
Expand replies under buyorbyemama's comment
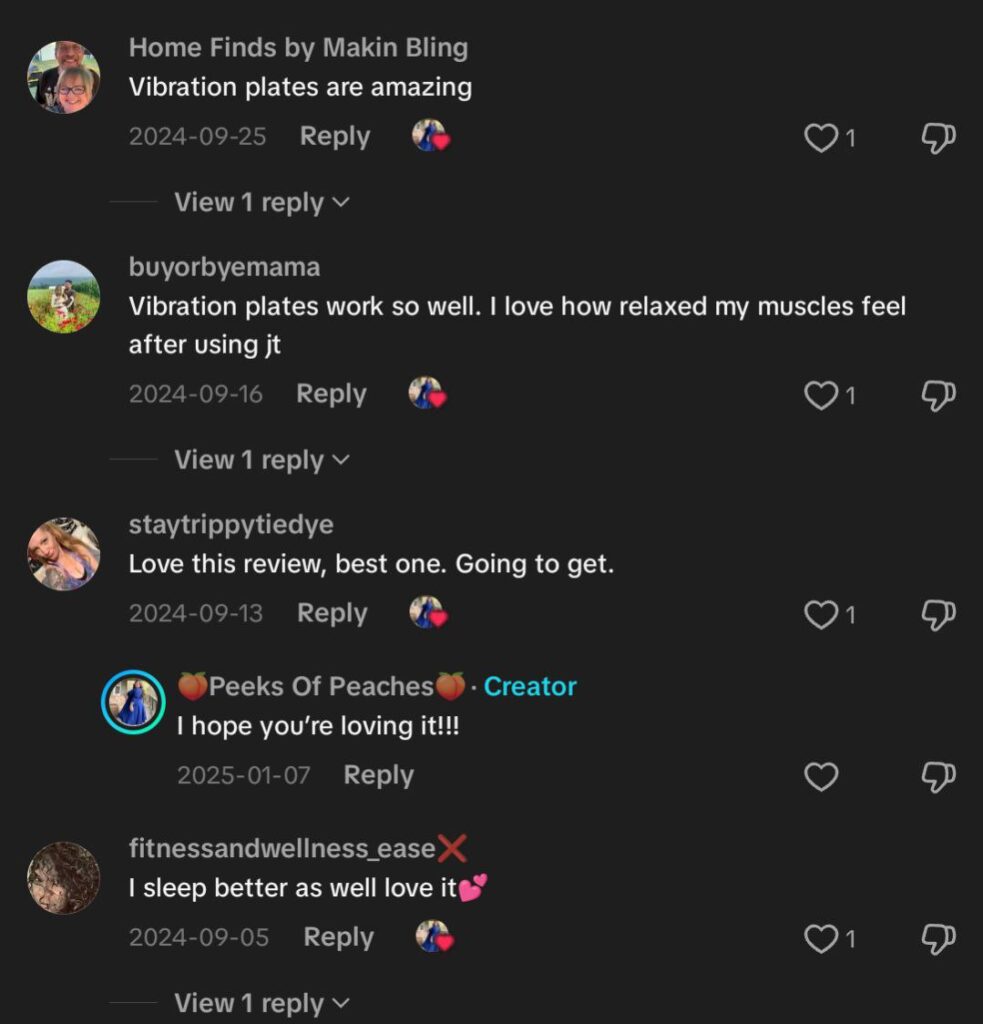262,461
